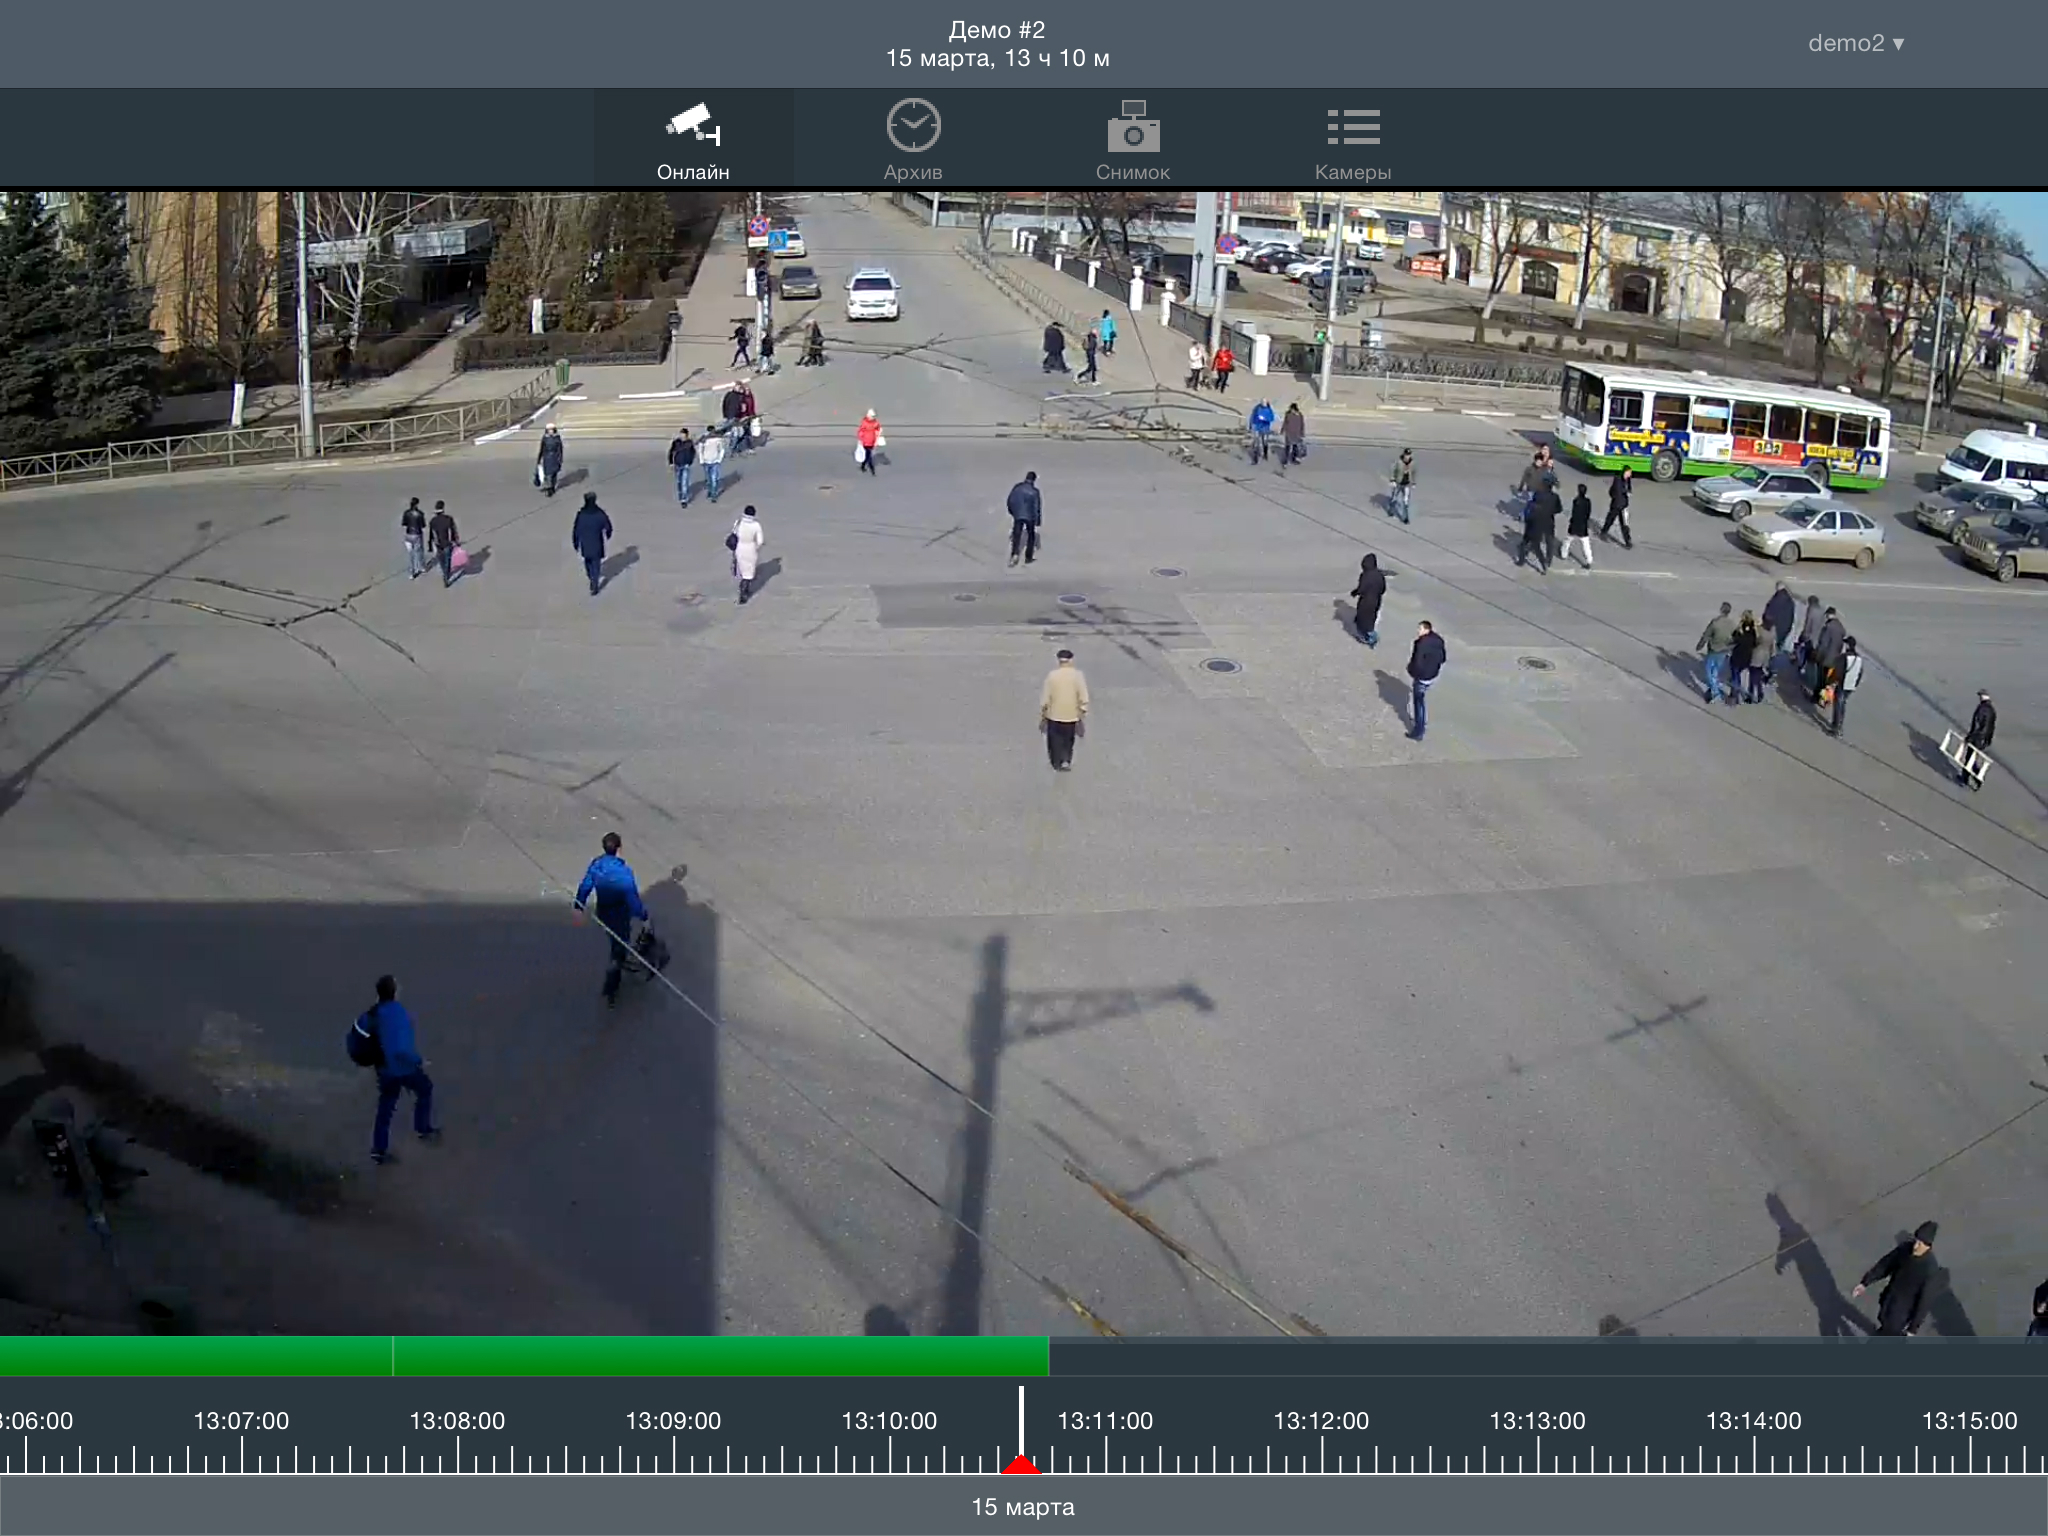This screenshot has height=1536, width=2048.
Task: Click the red playhead triangle marker
Action: pyautogui.click(x=1021, y=1465)
